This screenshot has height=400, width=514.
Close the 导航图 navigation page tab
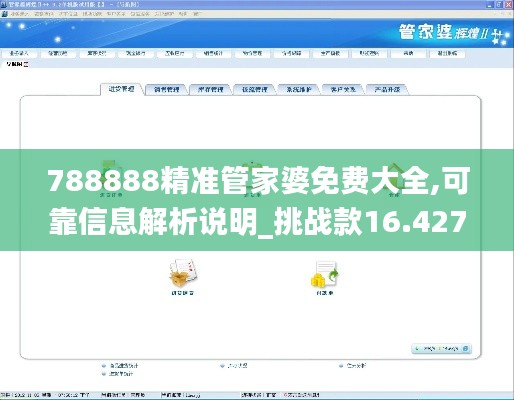26,64
